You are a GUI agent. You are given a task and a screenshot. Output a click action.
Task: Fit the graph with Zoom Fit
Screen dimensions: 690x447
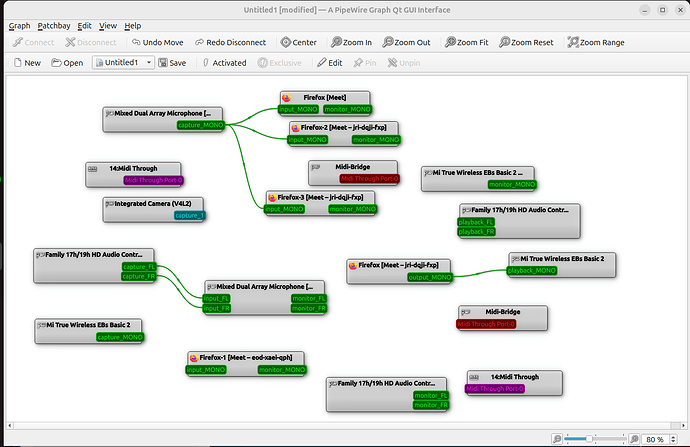[x=467, y=42]
